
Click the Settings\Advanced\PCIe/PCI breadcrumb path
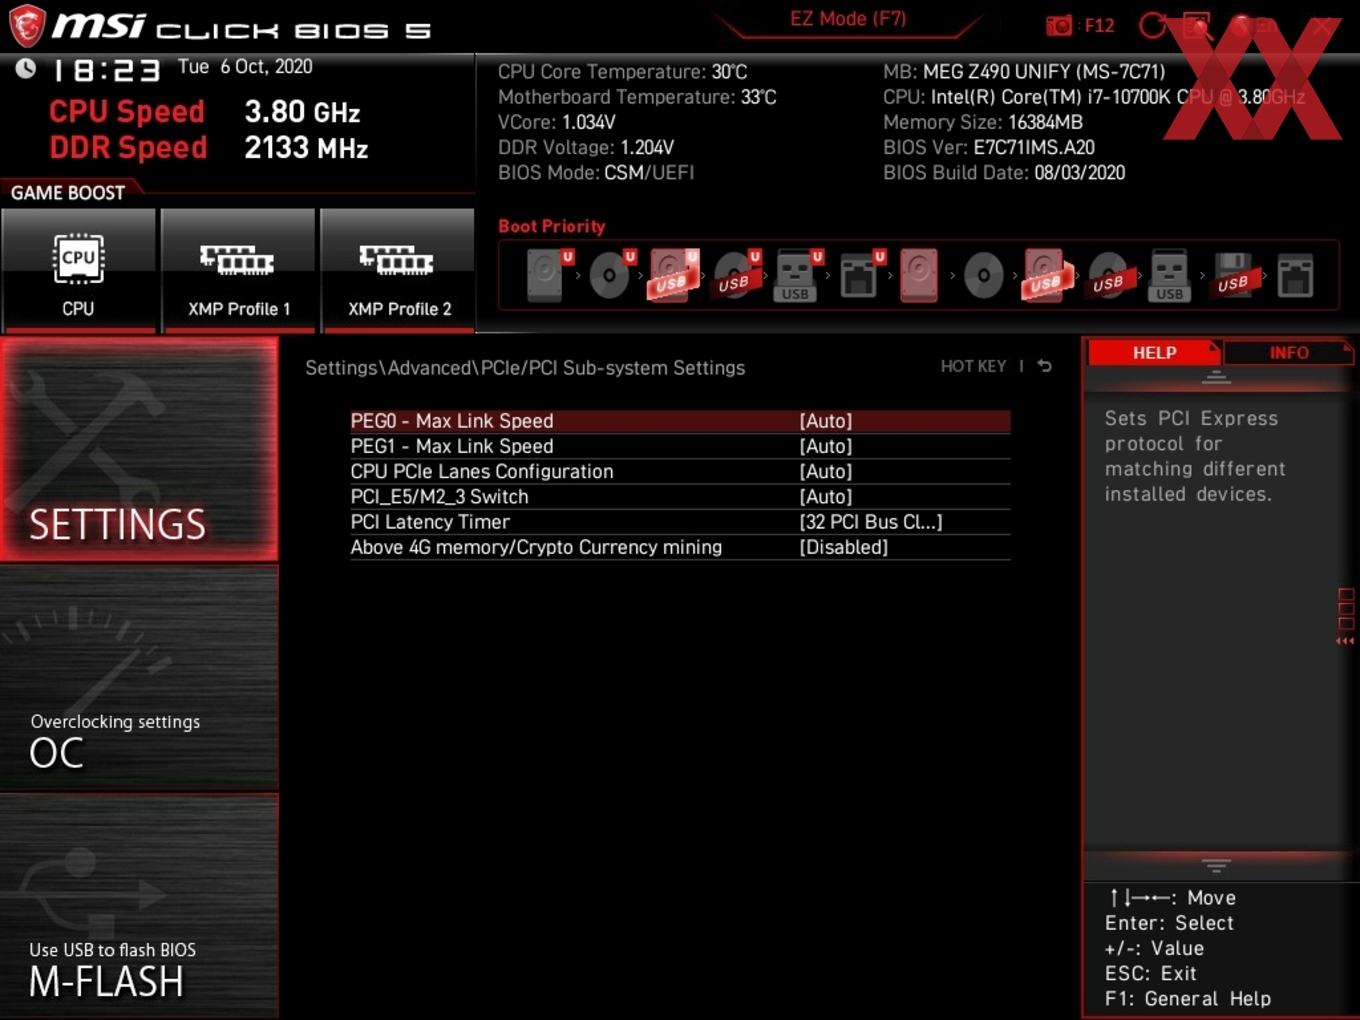tap(525, 368)
